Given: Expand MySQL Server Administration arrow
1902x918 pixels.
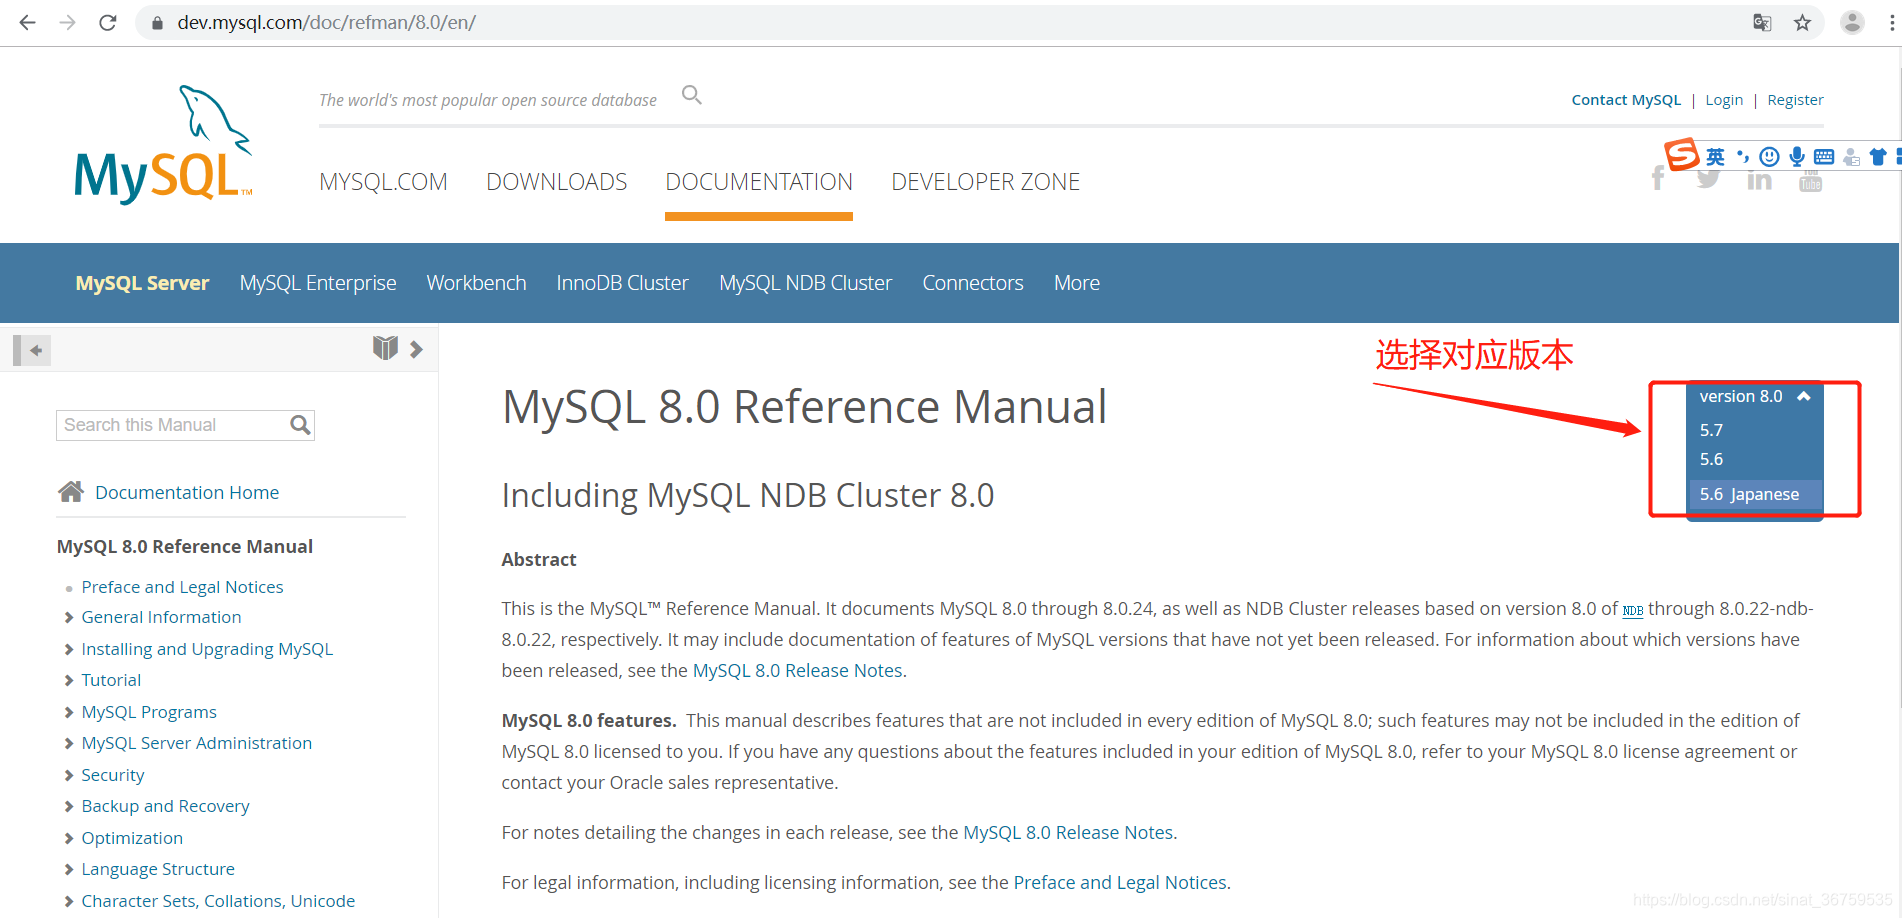Looking at the screenshot, I should click(69, 743).
